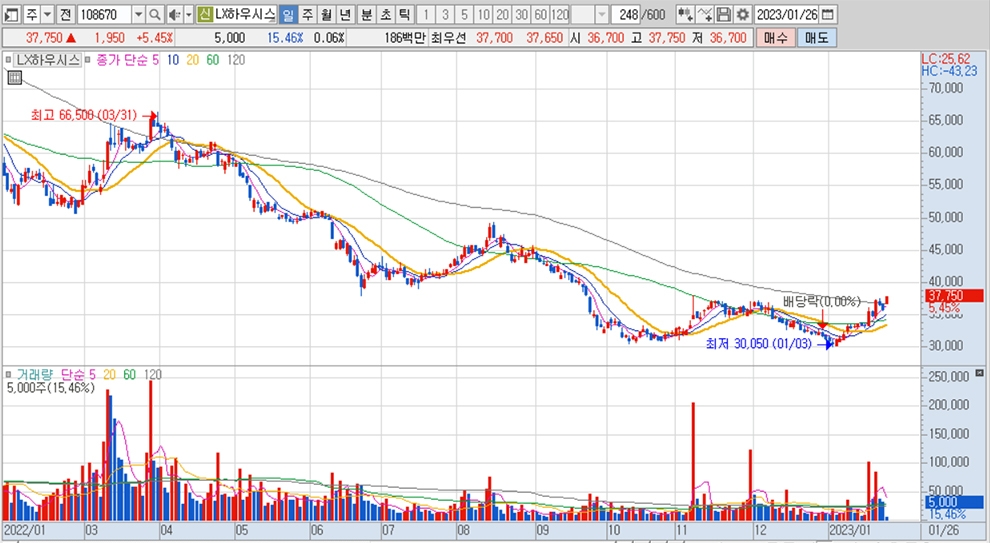Click the panel layout icon at toolbar start
This screenshot has height=543, width=990.
(x=11, y=14)
